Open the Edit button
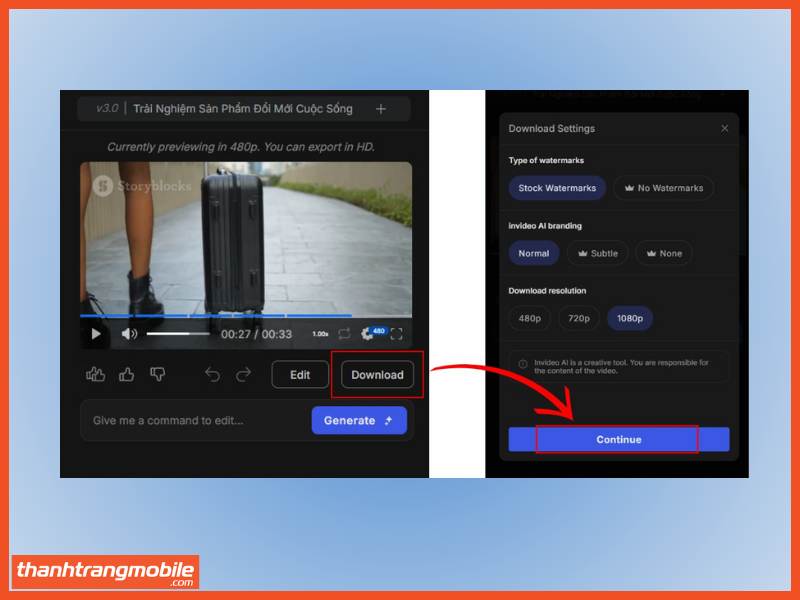800x600 pixels. [300, 374]
